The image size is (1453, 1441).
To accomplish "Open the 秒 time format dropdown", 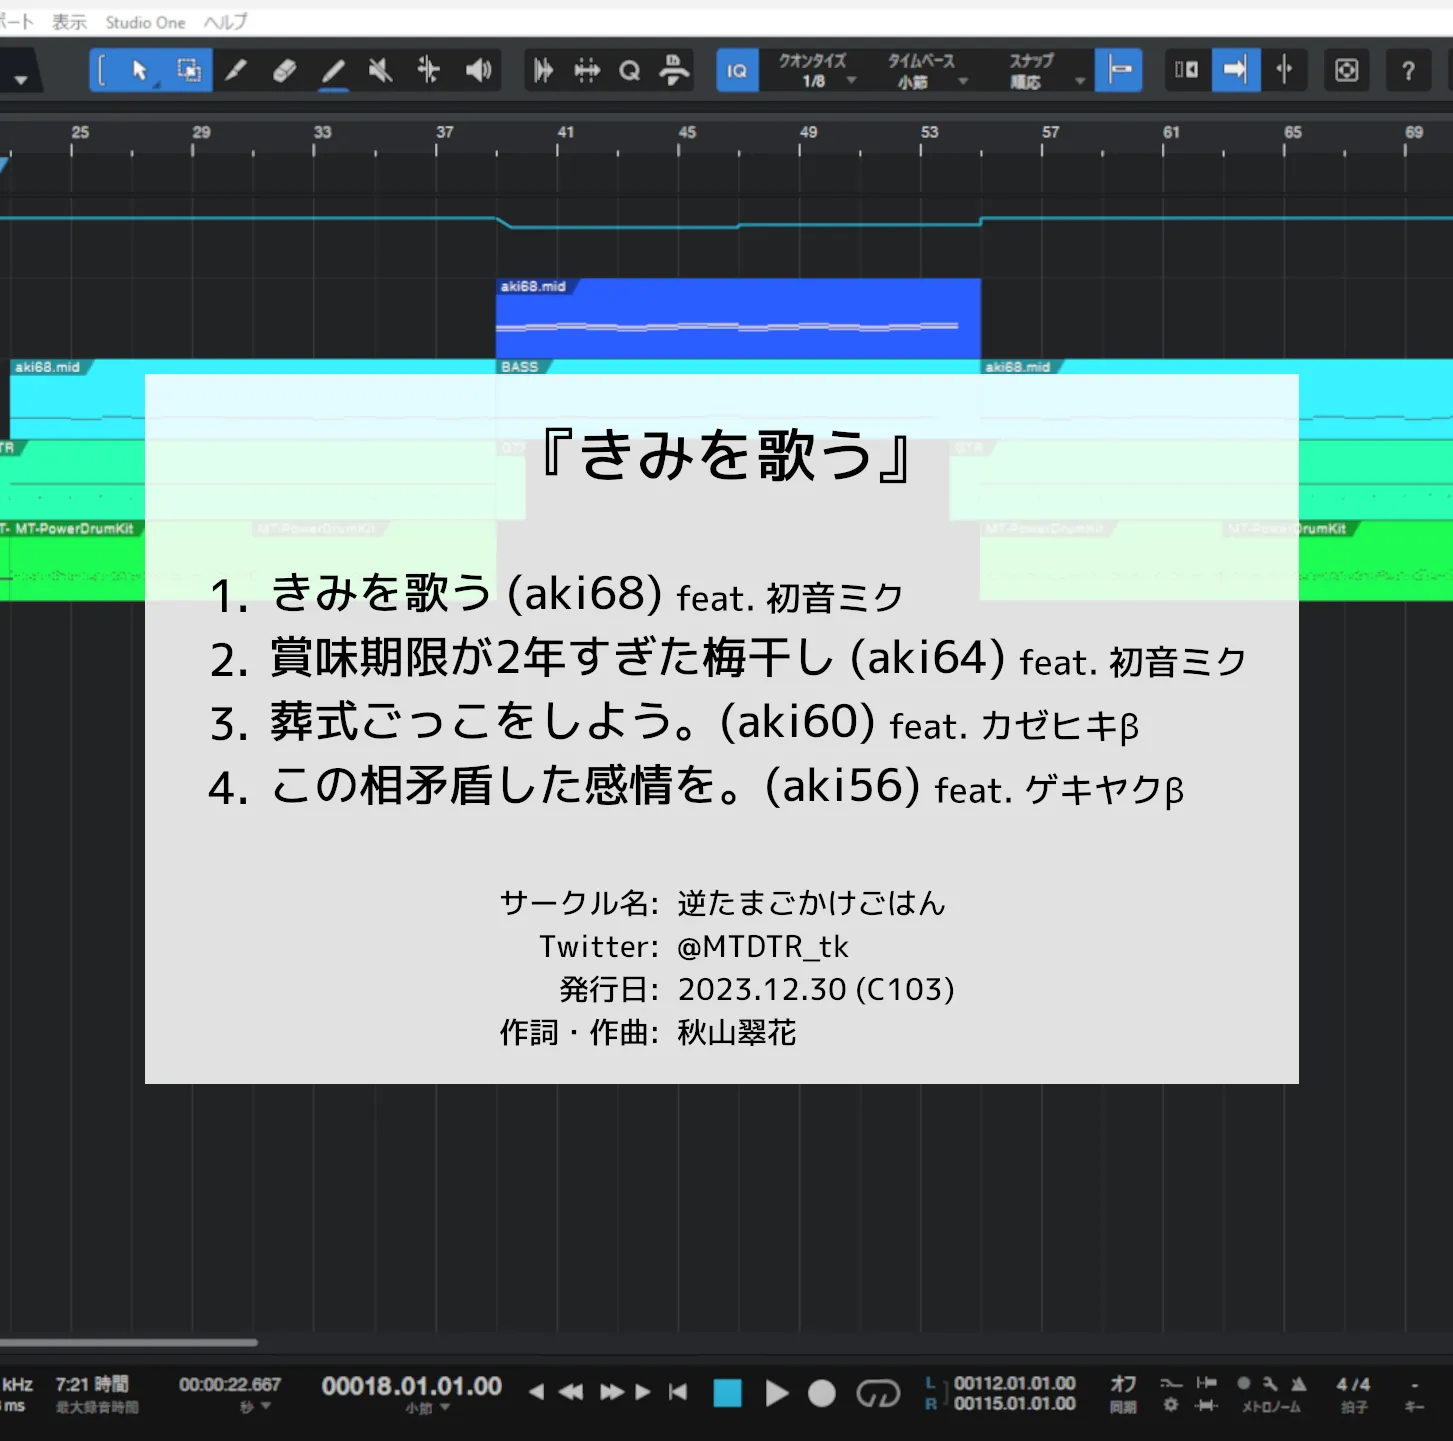I will (x=255, y=1407).
